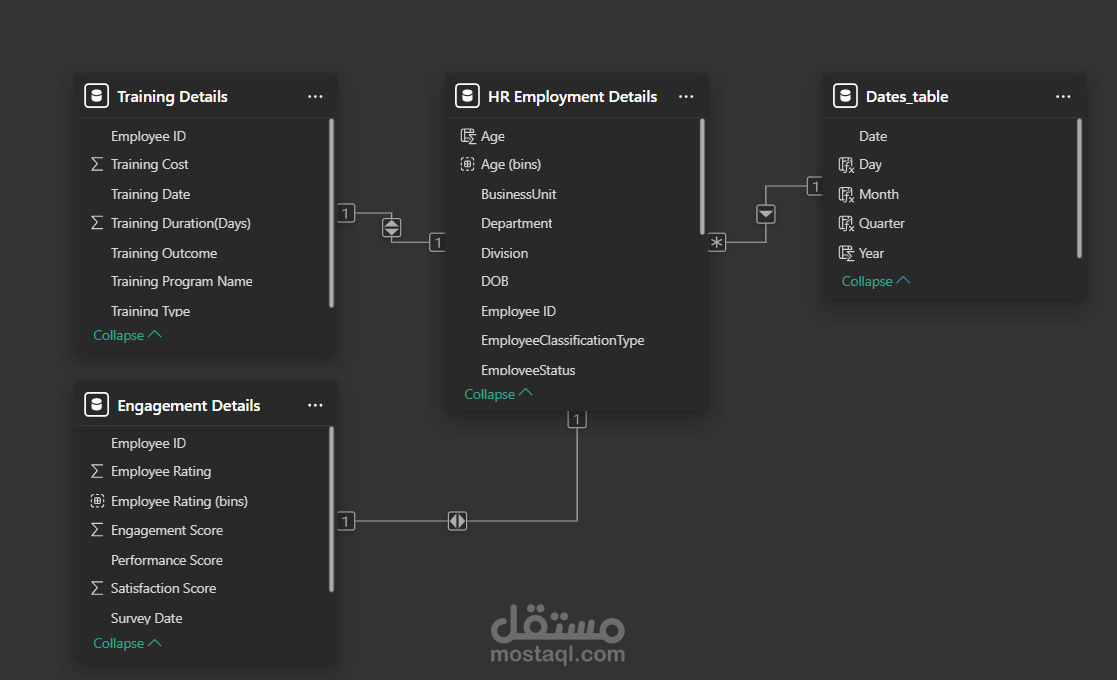Click the Training Details field list scrollbar
Image resolution: width=1117 pixels, height=680 pixels.
[331, 213]
